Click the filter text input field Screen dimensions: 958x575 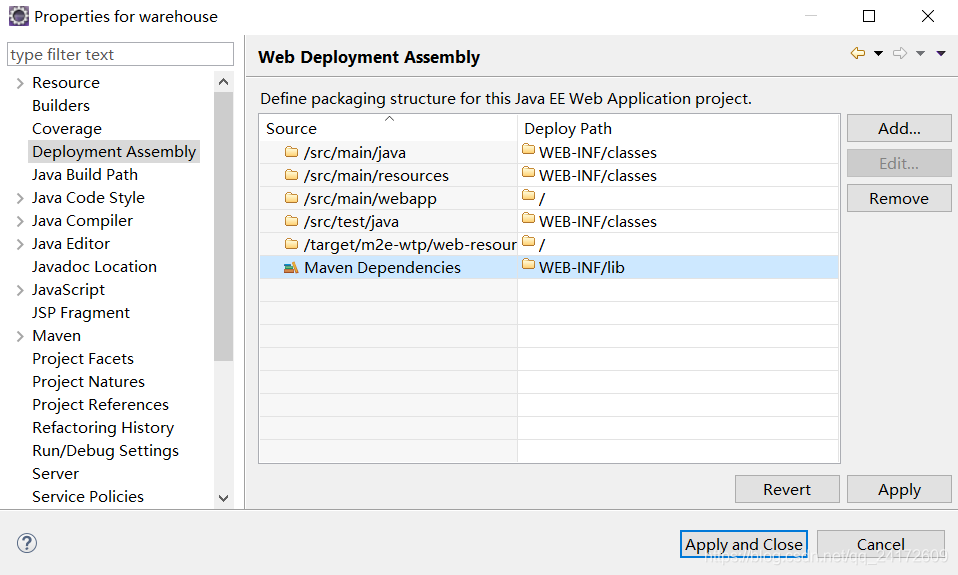pyautogui.click(x=120, y=54)
